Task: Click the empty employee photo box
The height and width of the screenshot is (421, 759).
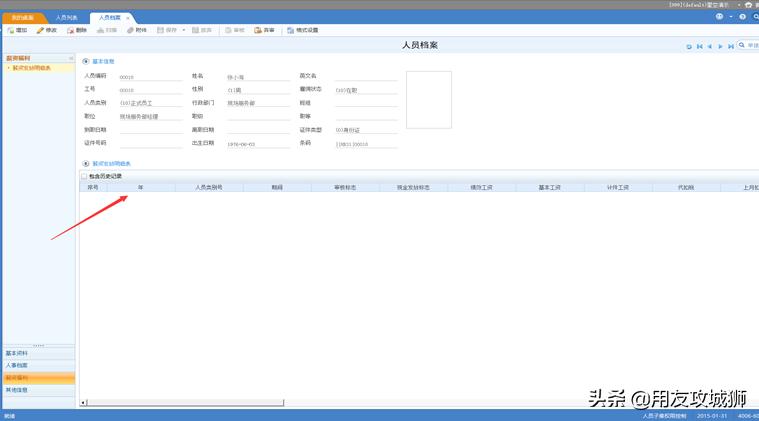Action: coord(429,100)
